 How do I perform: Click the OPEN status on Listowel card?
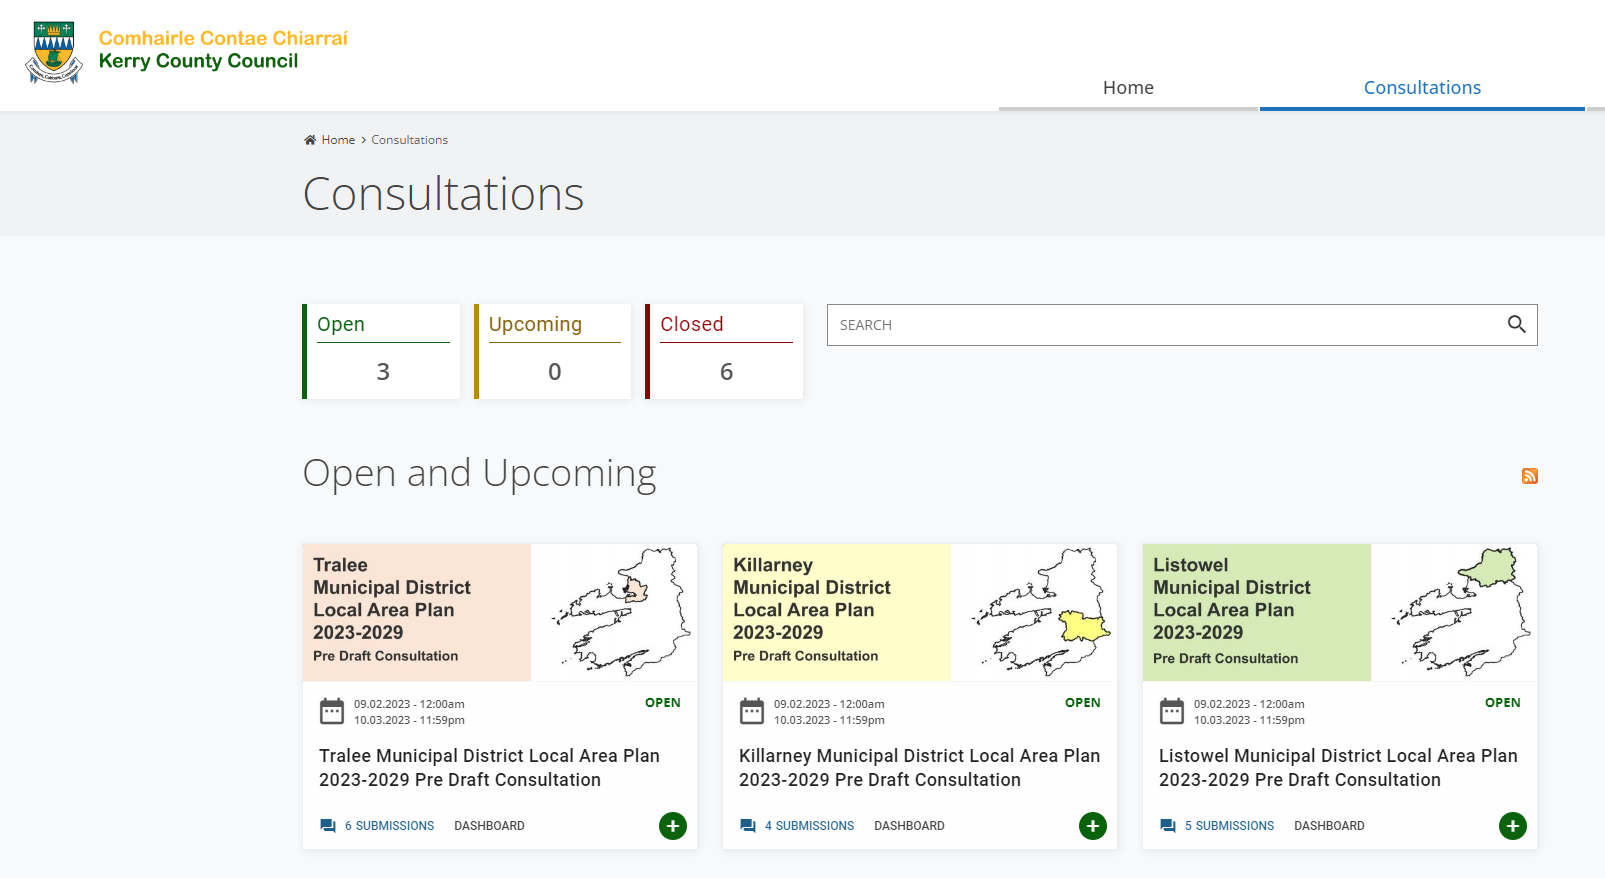[1503, 703]
